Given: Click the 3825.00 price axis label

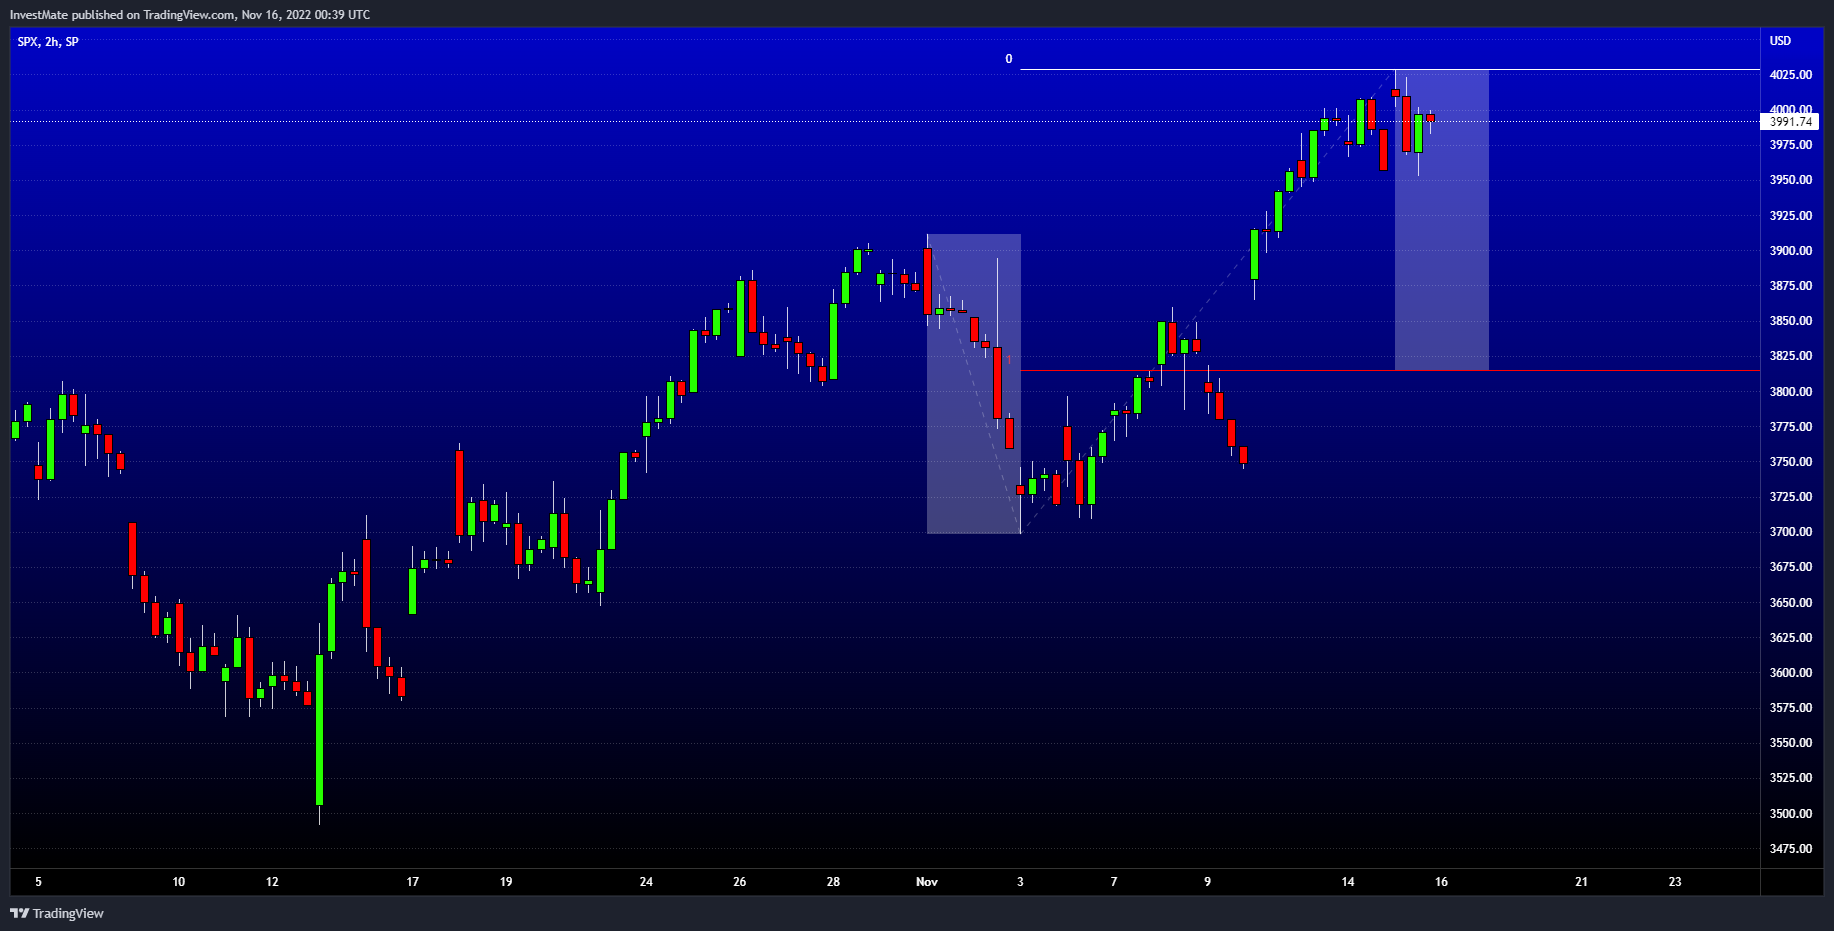Looking at the screenshot, I should tap(1790, 356).
